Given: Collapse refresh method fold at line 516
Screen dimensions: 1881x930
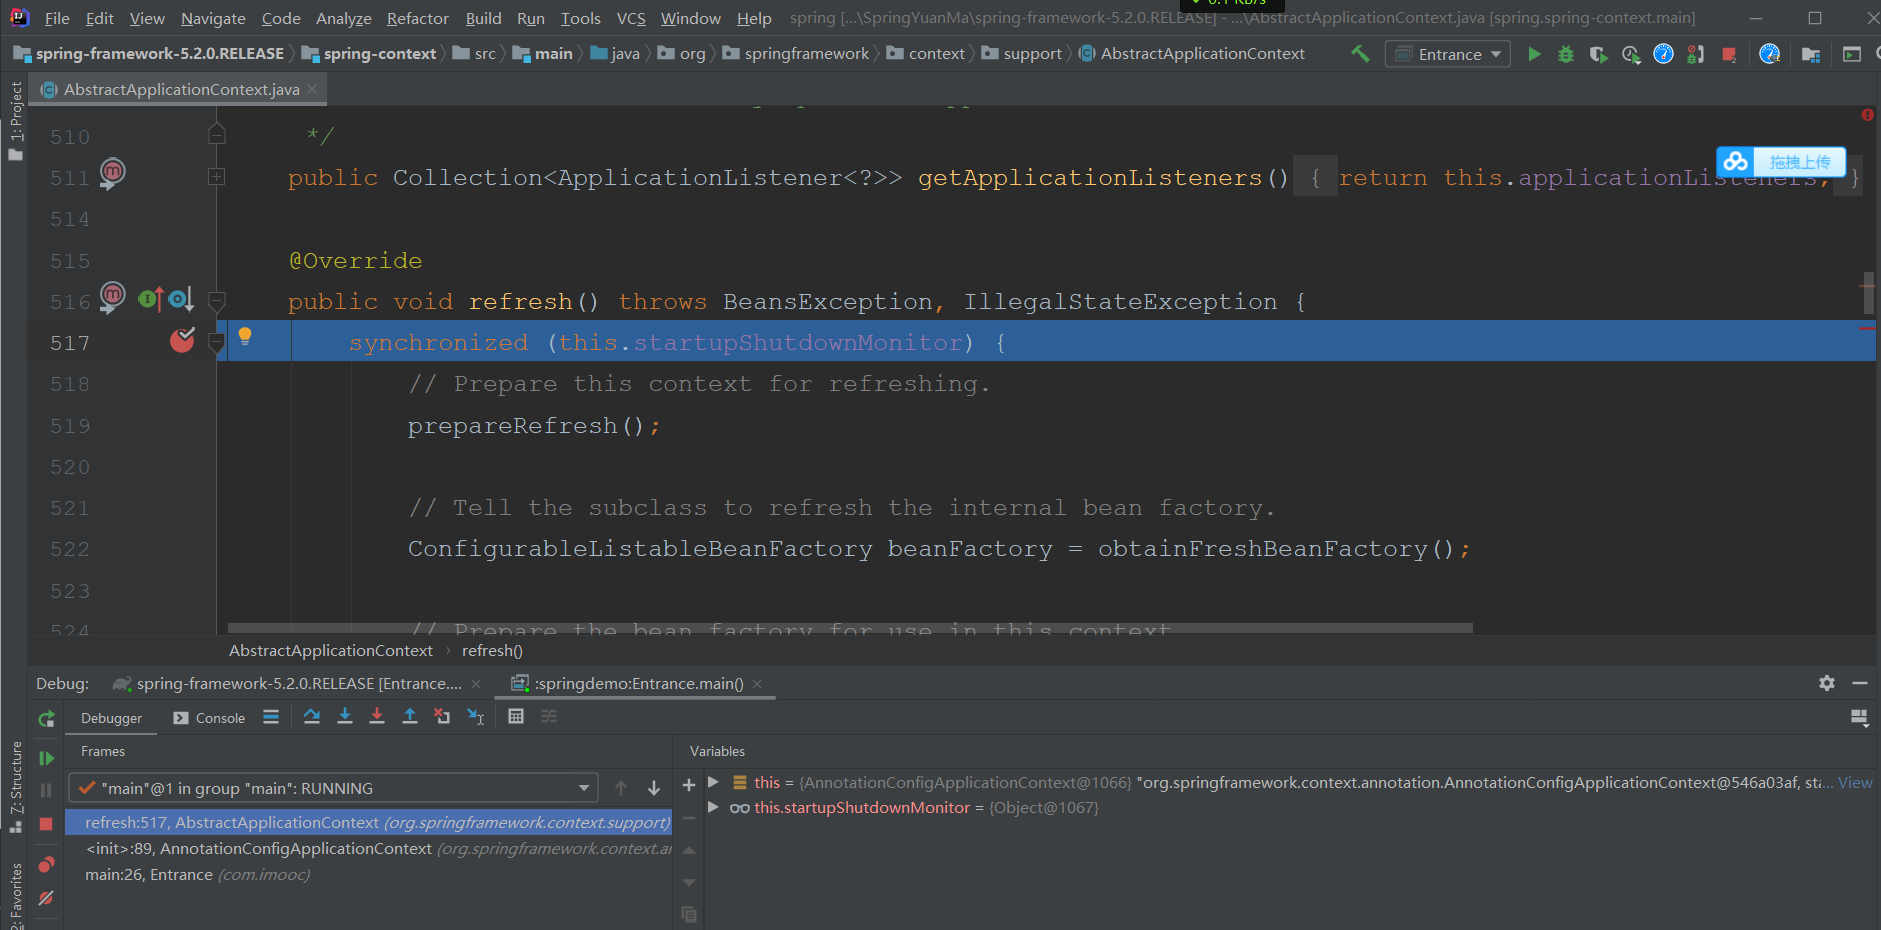Looking at the screenshot, I should coord(216,301).
